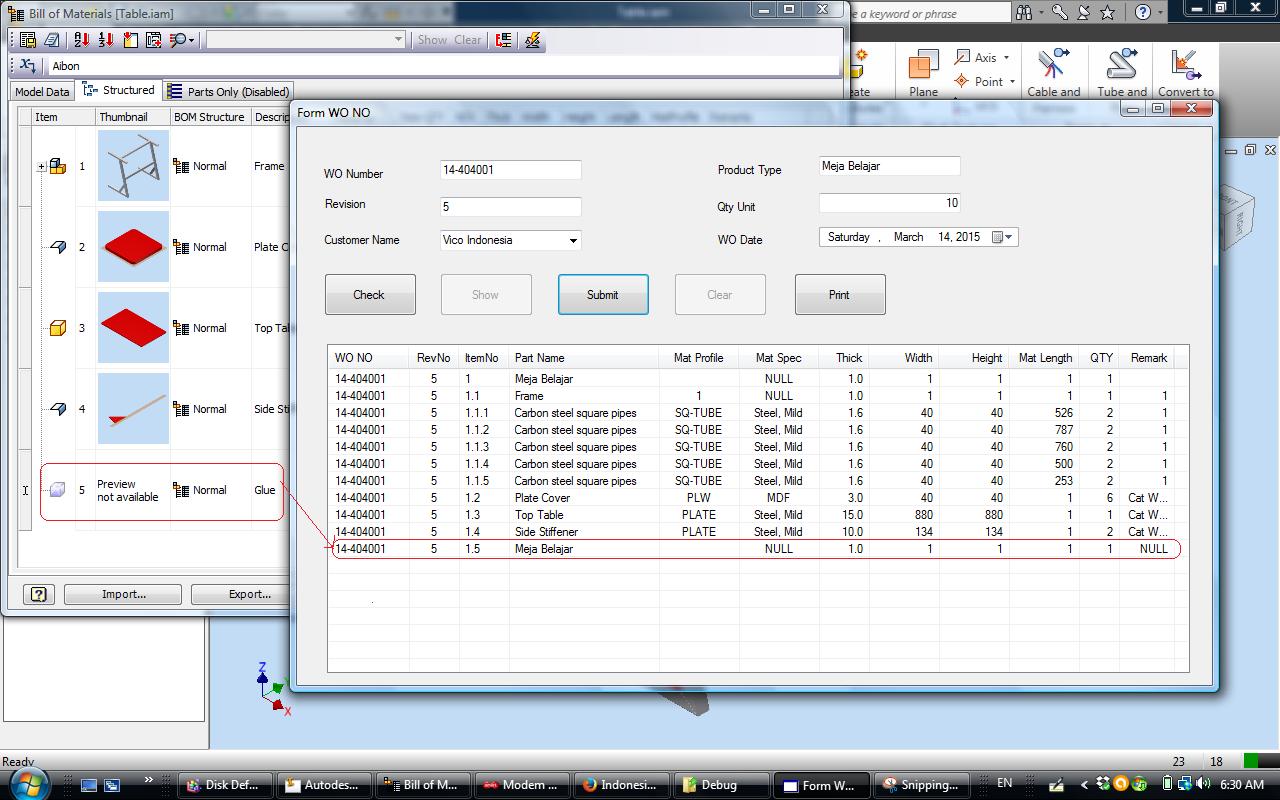Open the Debug taskbar button
This screenshot has width=1280, height=800.
point(721,785)
